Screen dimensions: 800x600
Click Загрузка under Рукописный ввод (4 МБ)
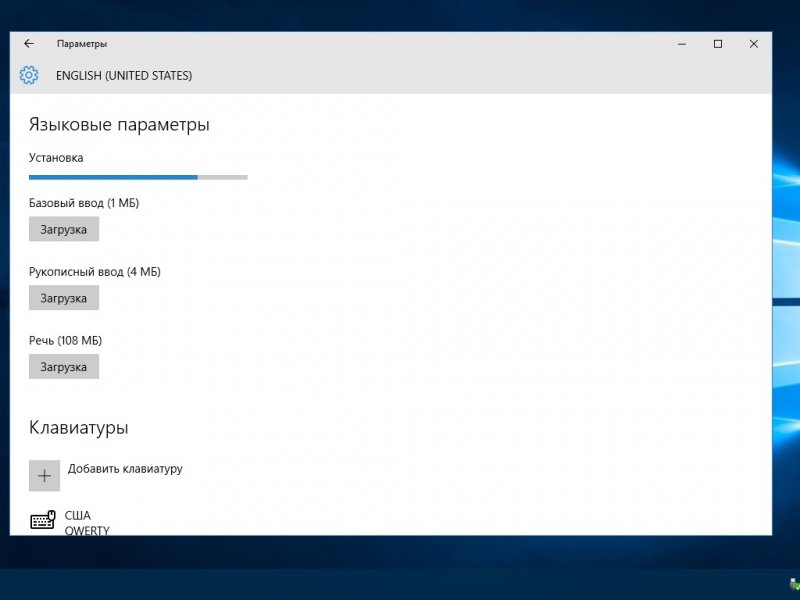64,298
